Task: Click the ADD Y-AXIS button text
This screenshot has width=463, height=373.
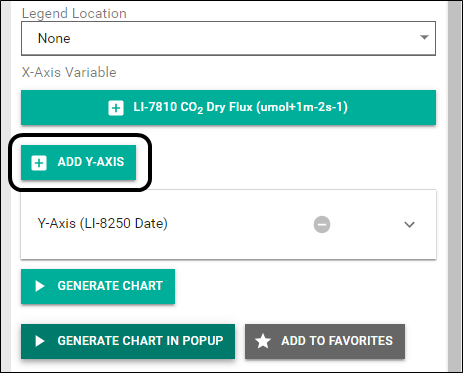Action: coord(91,162)
